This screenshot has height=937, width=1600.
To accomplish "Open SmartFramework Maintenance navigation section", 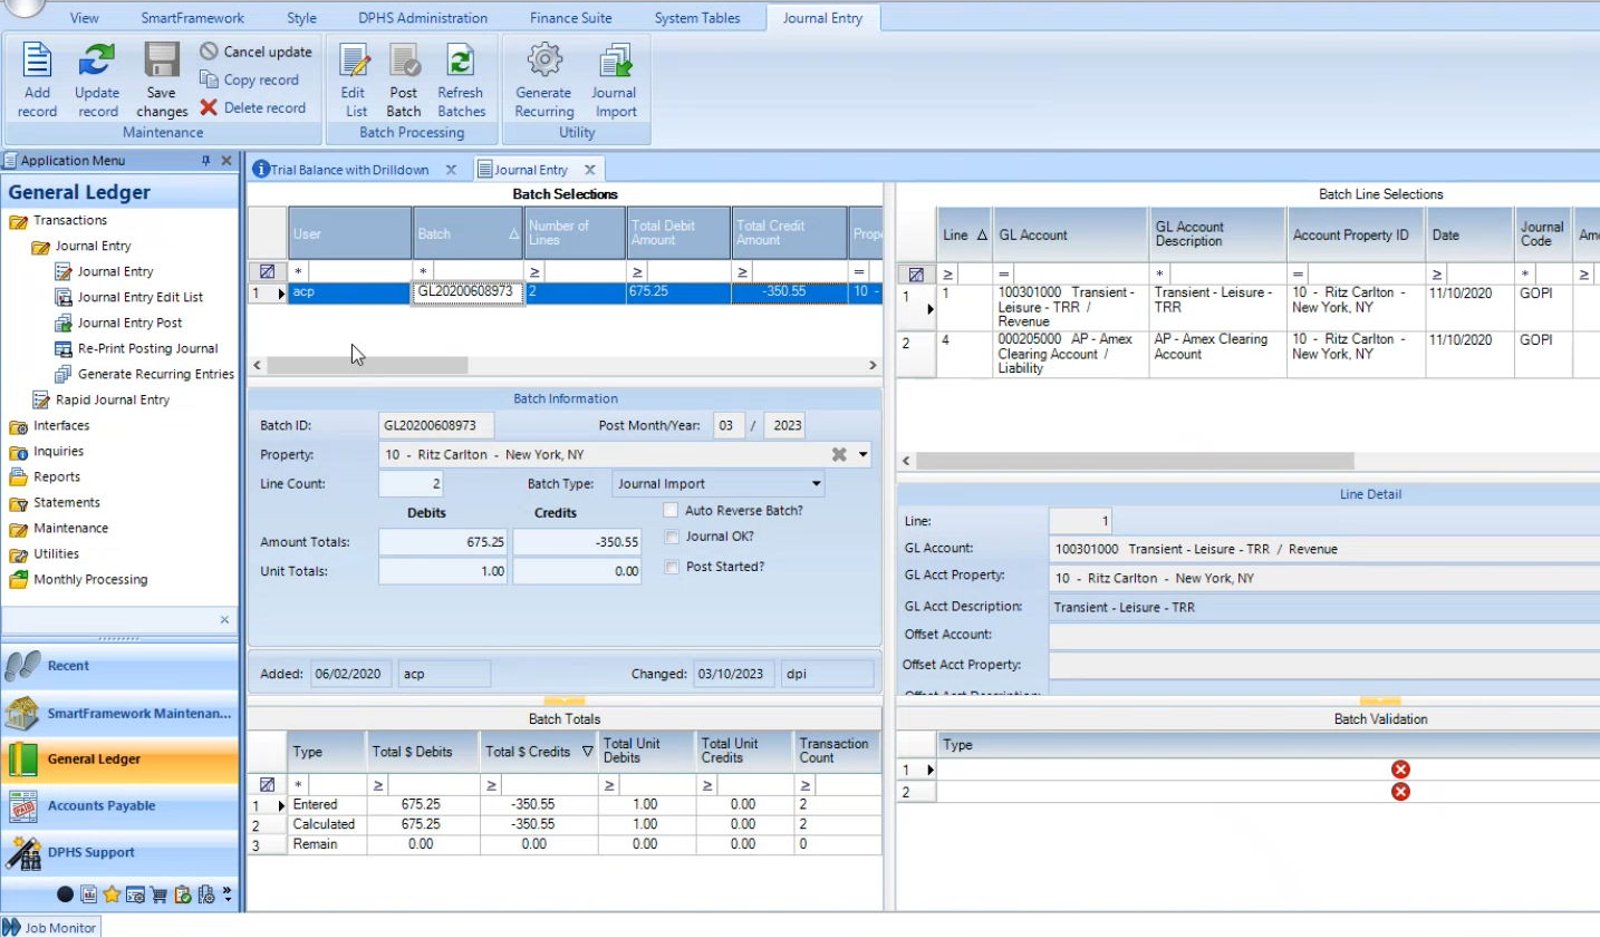I will (x=120, y=713).
